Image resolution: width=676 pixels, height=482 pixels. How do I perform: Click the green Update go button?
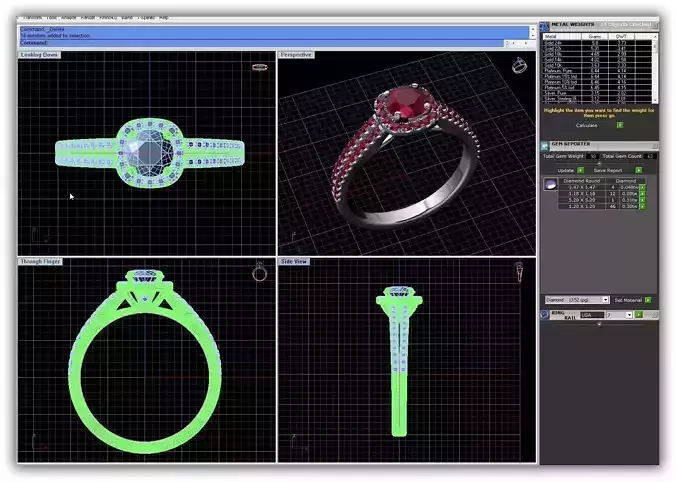pyautogui.click(x=580, y=170)
